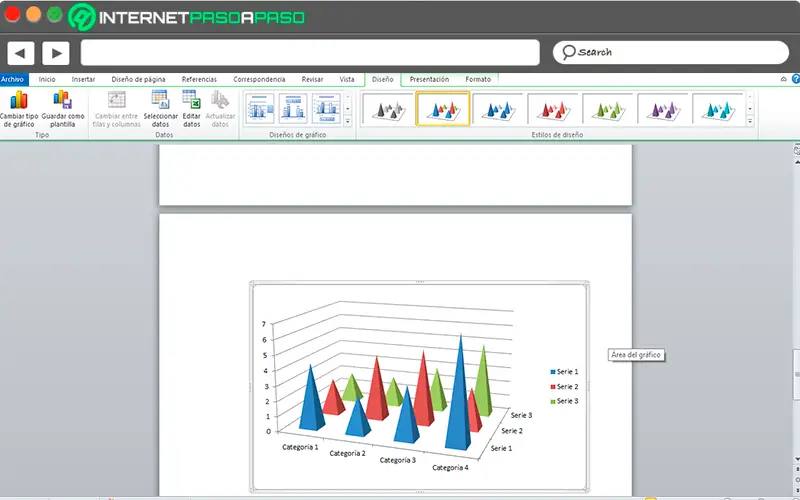Click the empty address bar field
This screenshot has width=800, height=500.
click(310, 53)
